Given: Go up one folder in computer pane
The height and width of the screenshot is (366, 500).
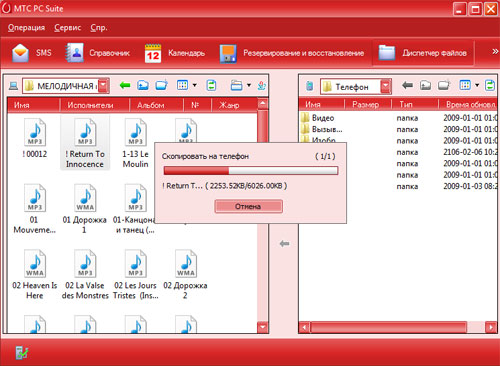Looking at the screenshot, I should pyautogui.click(x=143, y=86).
